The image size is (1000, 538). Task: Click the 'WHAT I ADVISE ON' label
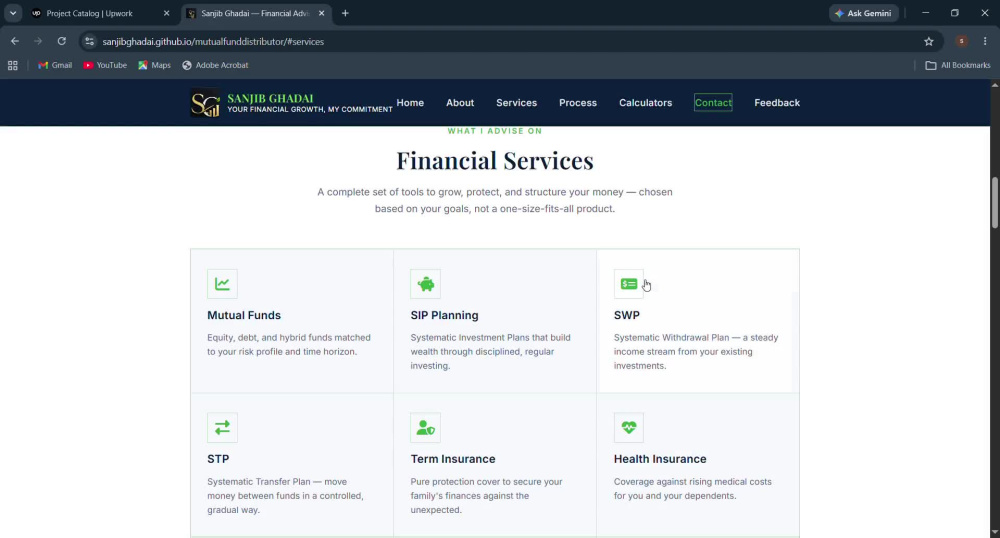pos(495,131)
